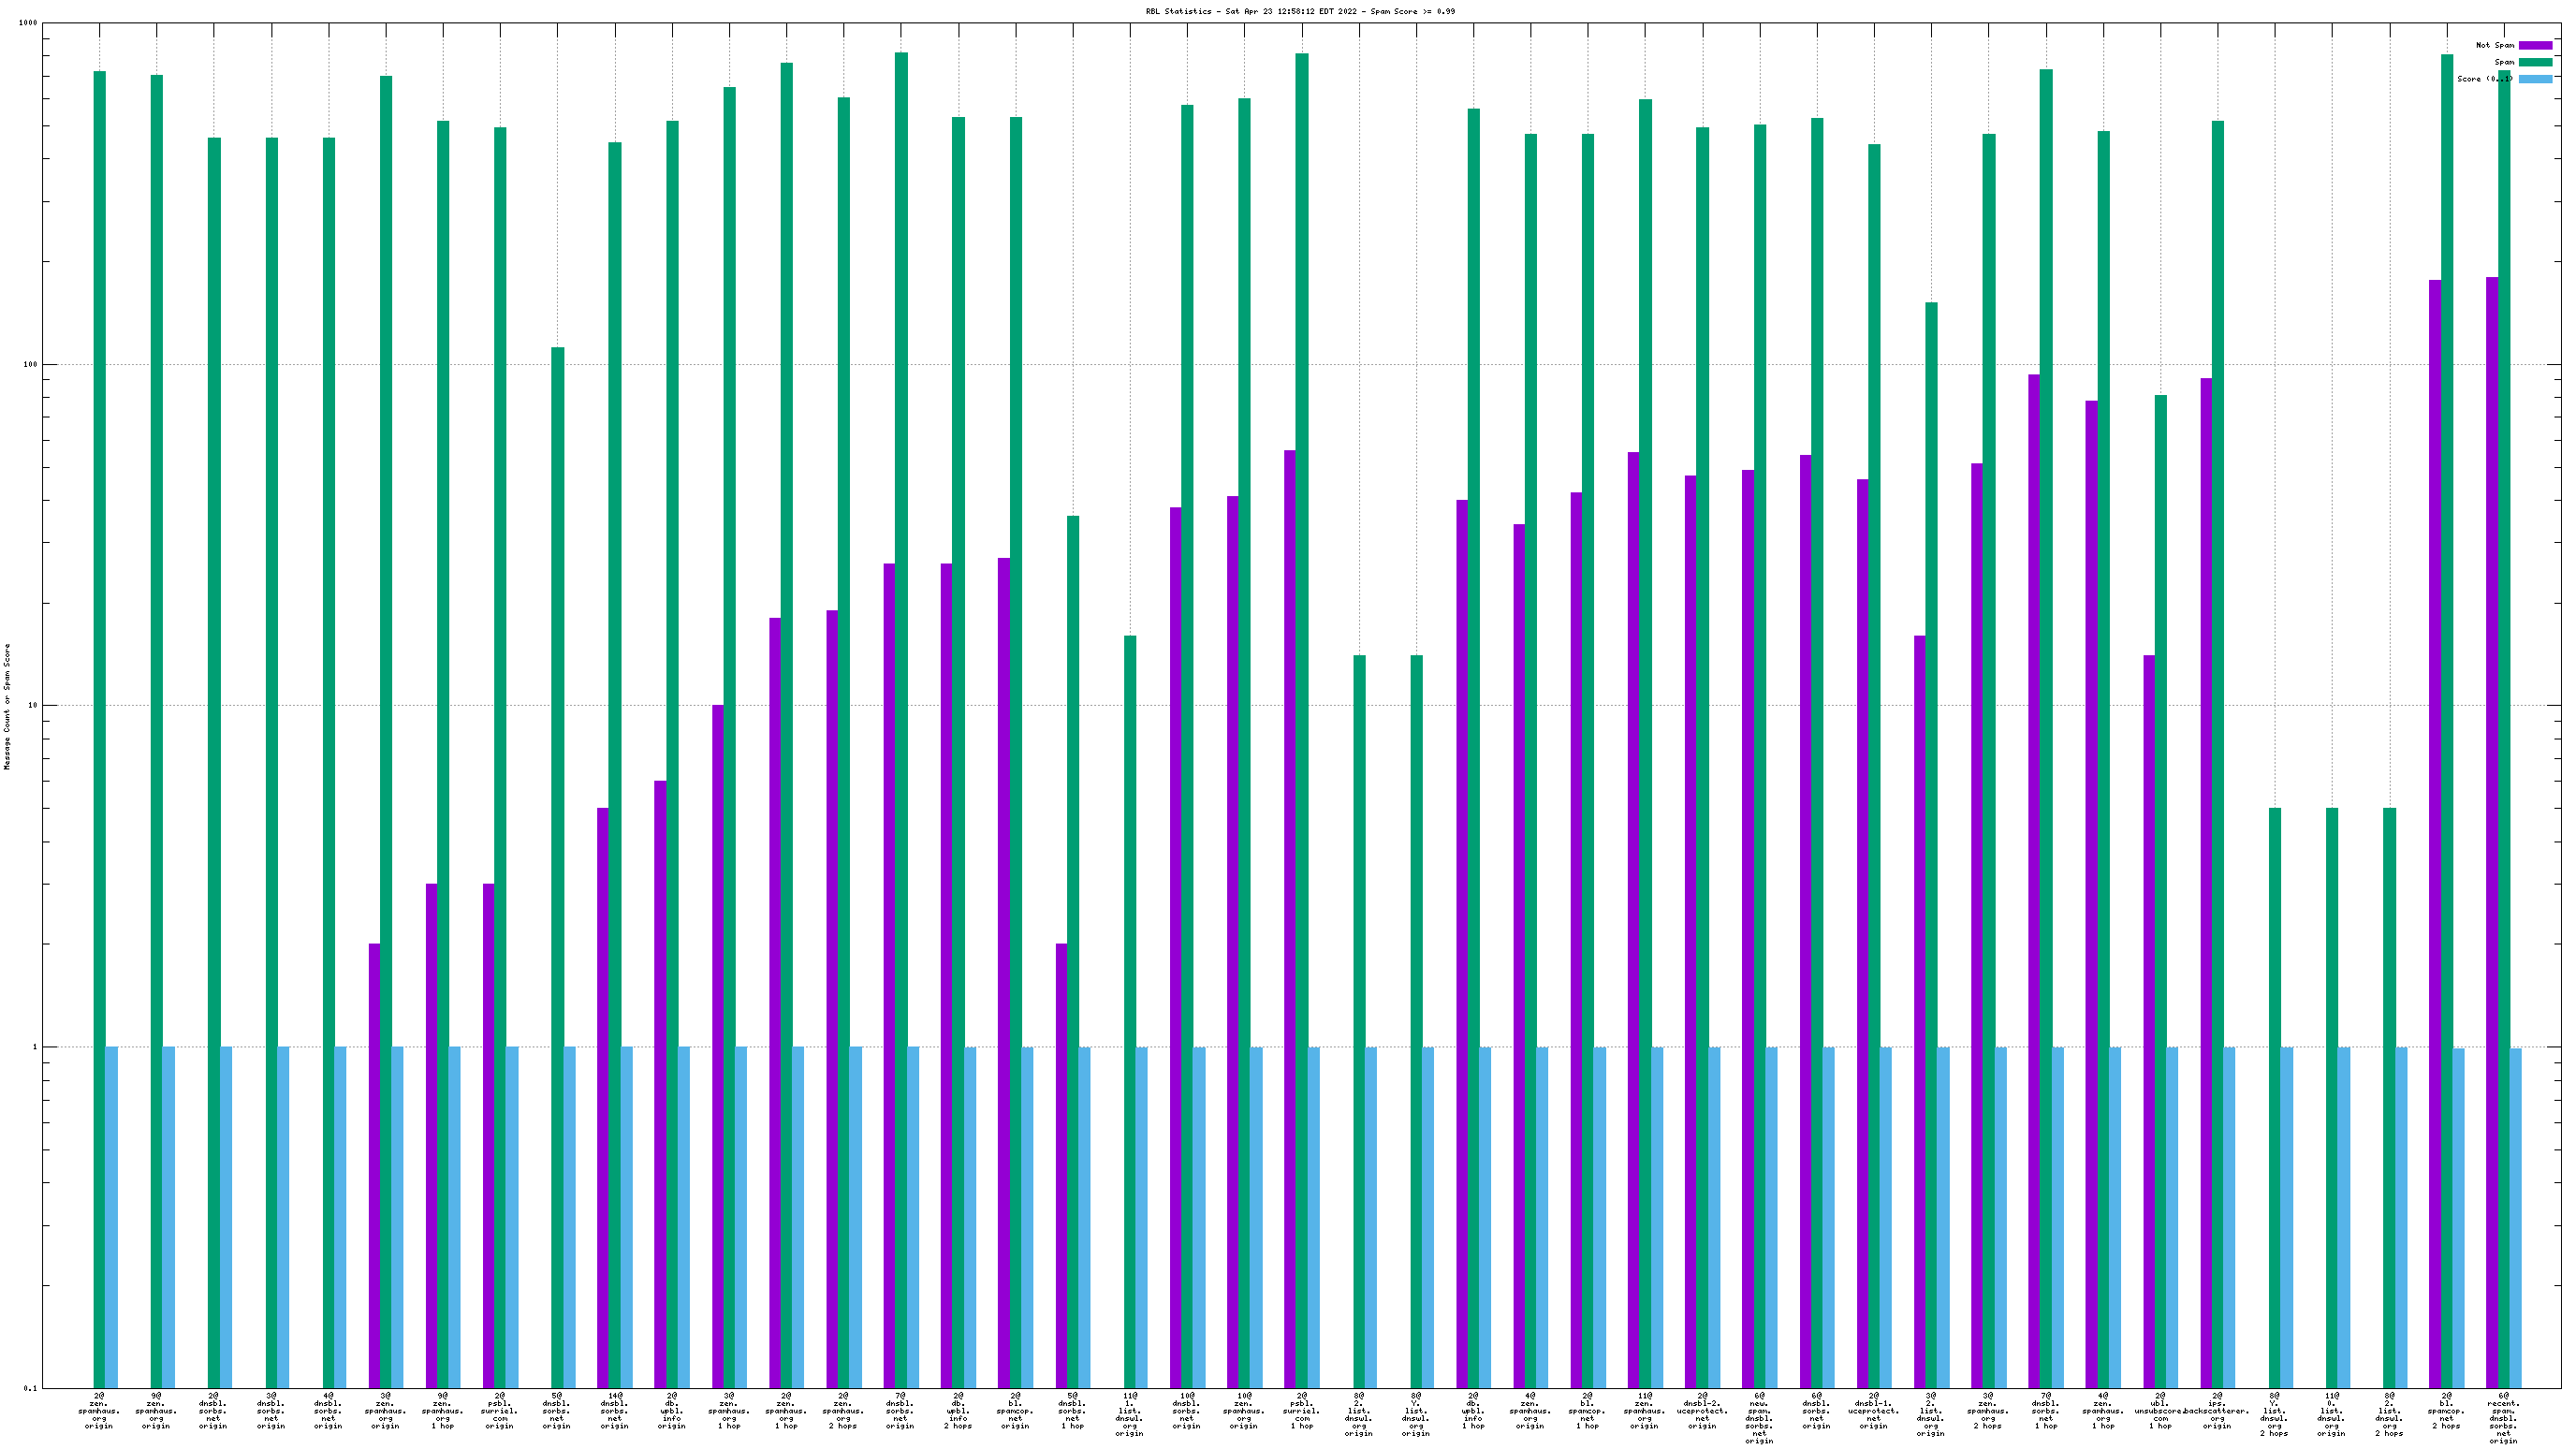Click the purple Not Spam legend swatch
This screenshot has width=2576, height=1449.
click(x=2535, y=45)
